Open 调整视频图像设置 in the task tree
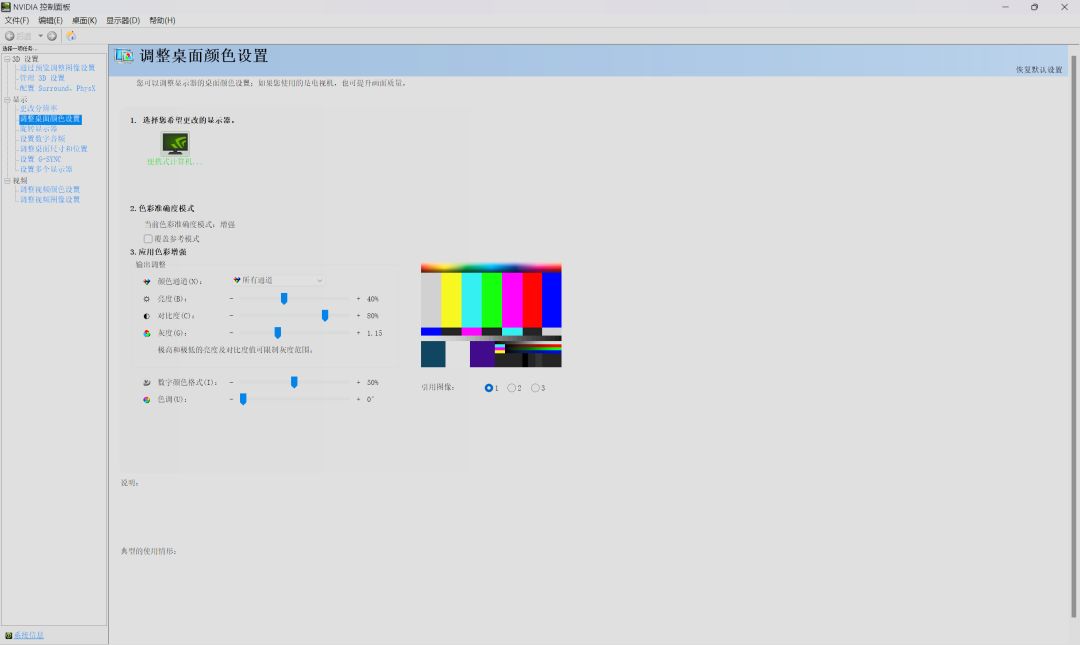 pyautogui.click(x=50, y=199)
